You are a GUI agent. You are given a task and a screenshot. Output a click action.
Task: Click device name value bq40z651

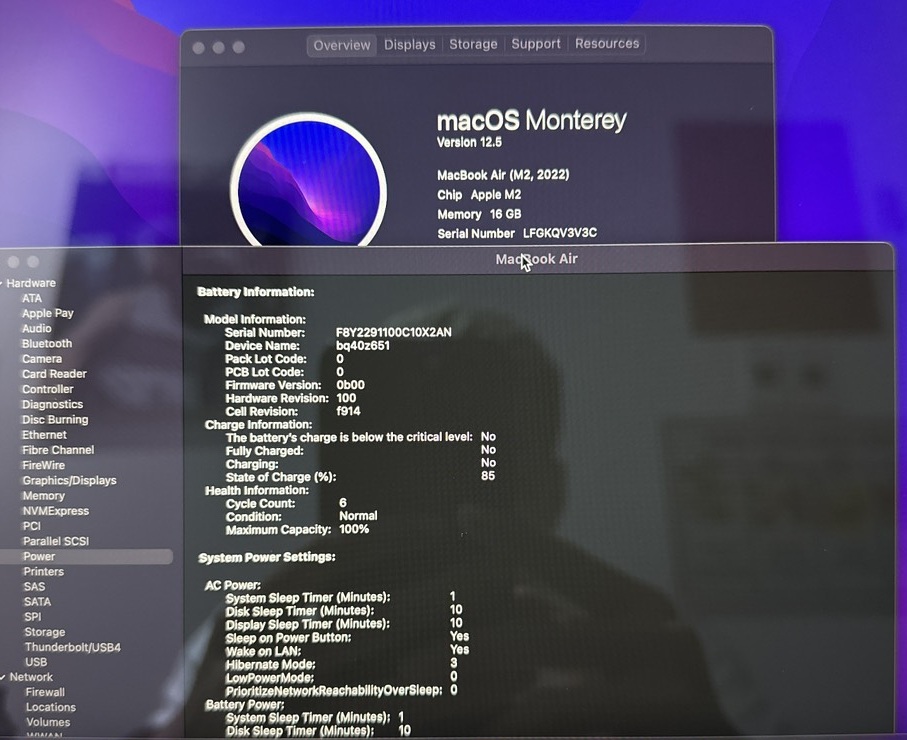tap(363, 346)
